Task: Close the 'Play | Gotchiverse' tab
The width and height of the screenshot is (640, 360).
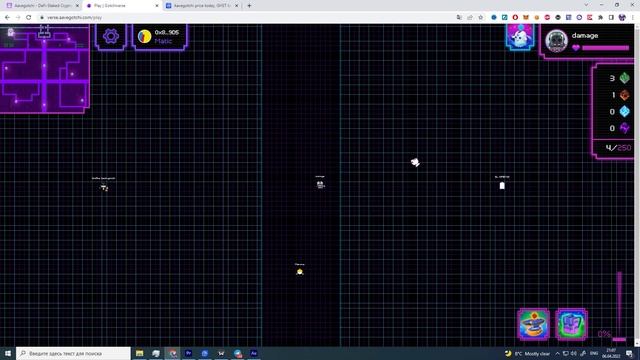Action: point(157,6)
